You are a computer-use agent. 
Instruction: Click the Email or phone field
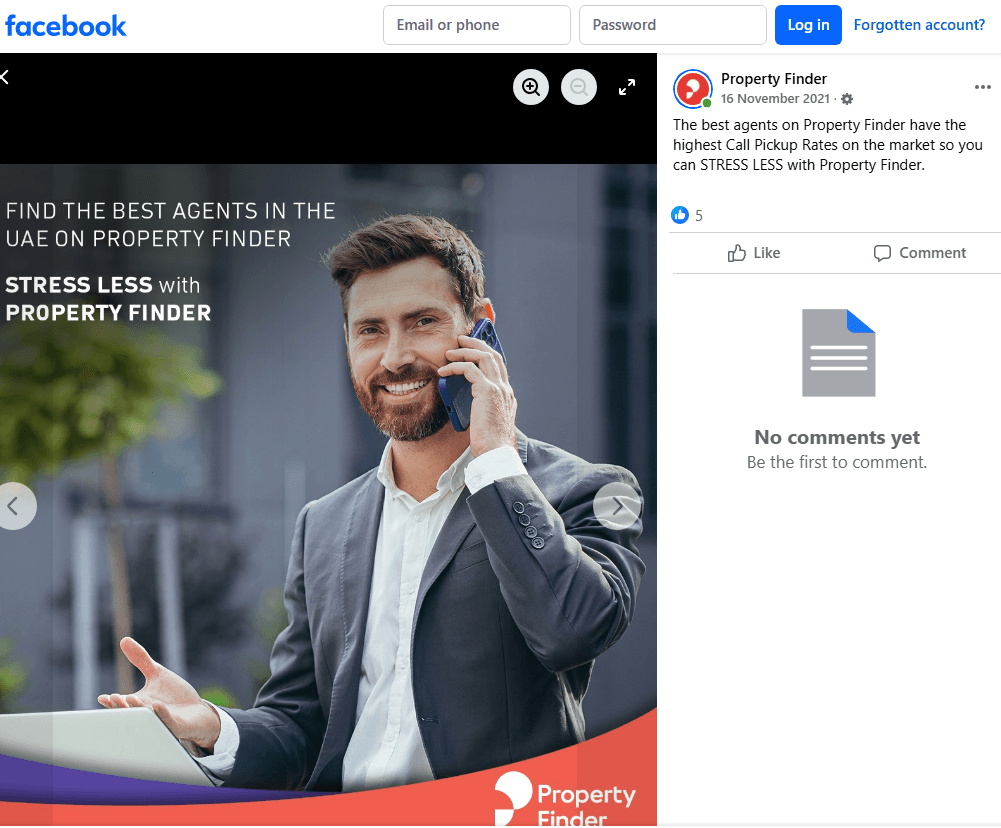(476, 25)
